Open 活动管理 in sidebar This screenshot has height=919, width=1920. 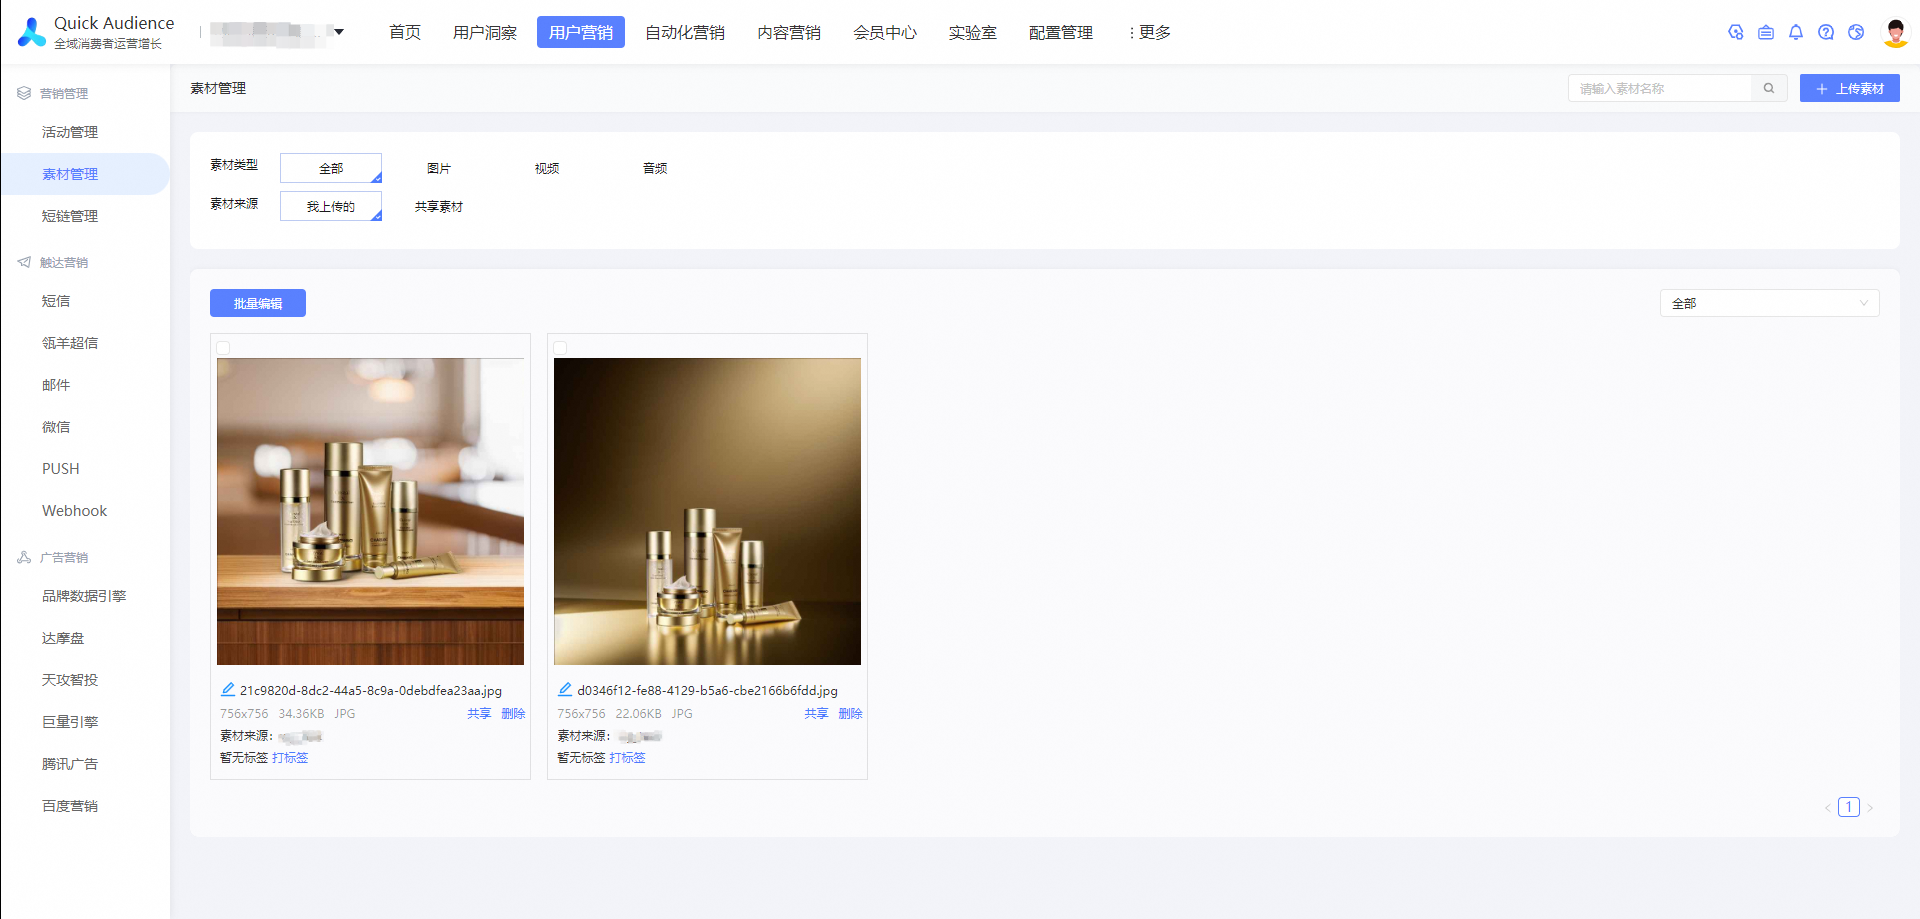click(70, 132)
